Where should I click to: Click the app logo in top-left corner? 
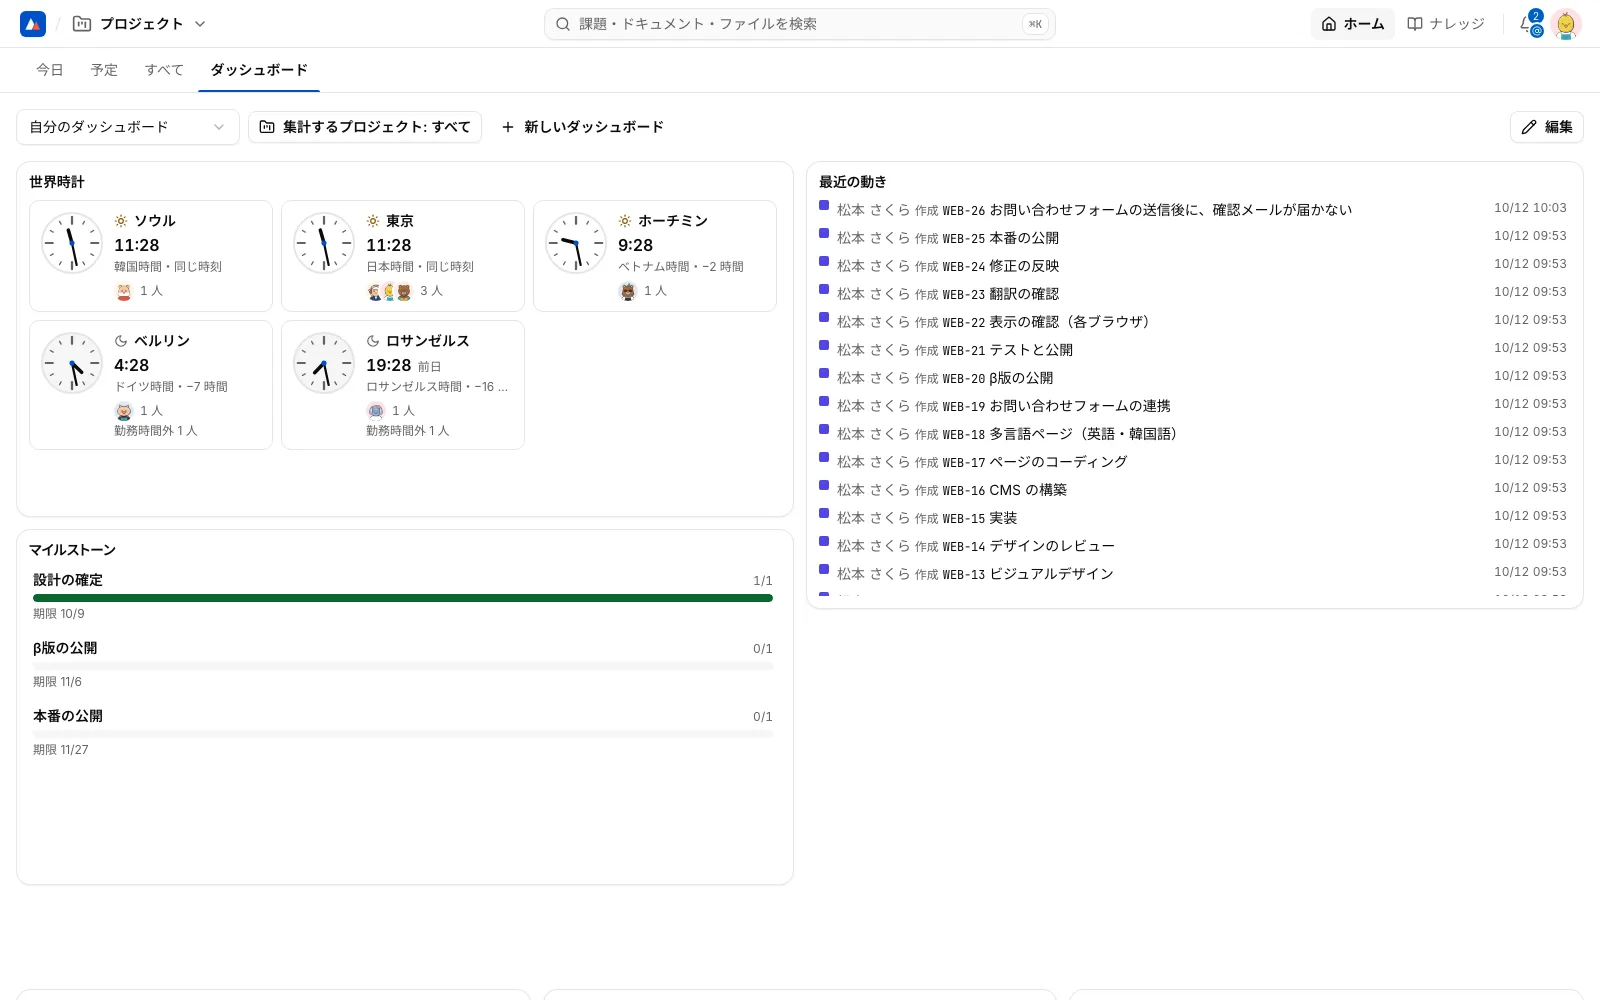[x=33, y=24]
